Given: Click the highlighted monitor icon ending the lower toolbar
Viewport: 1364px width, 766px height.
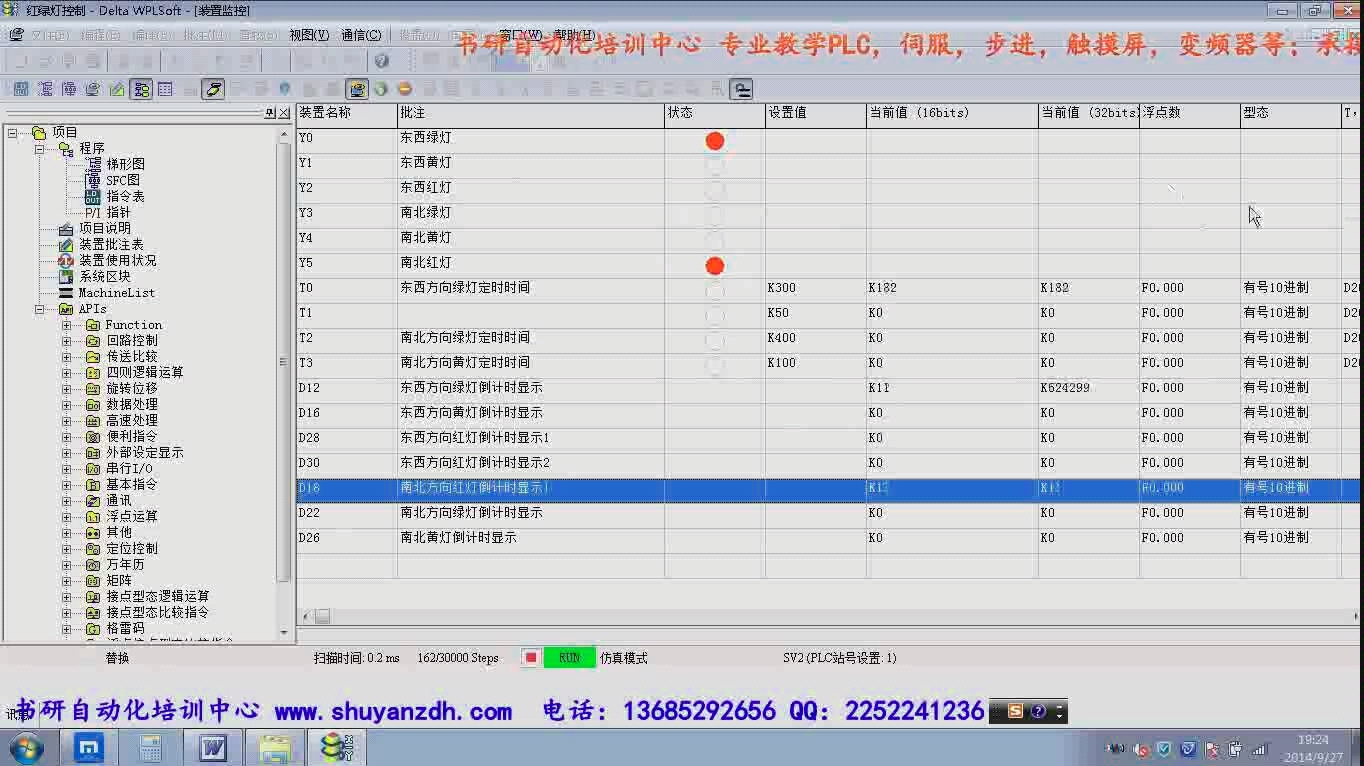Looking at the screenshot, I should point(741,89).
